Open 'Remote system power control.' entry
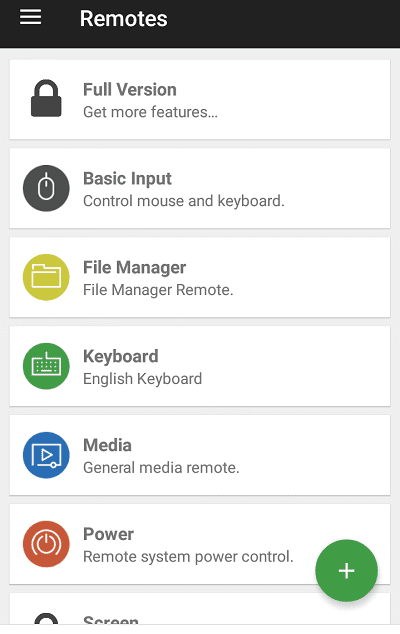 200,544
